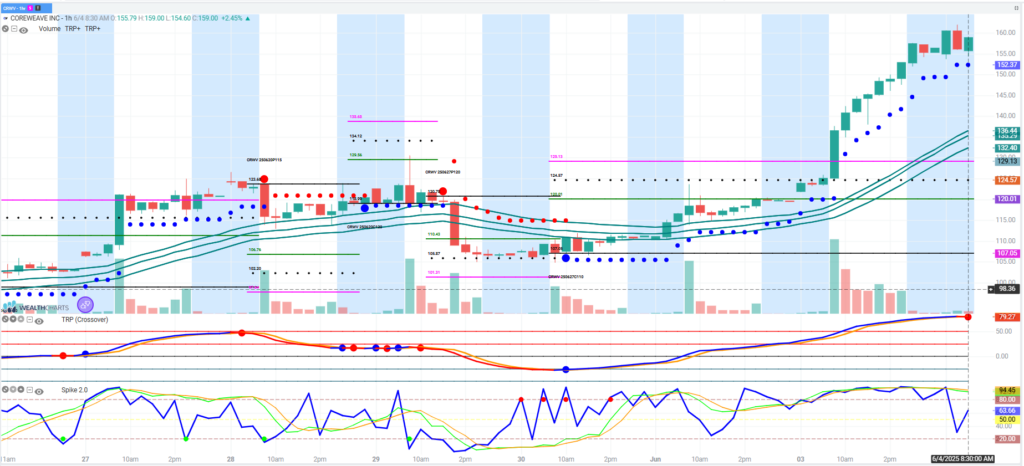The width and height of the screenshot is (1024, 466).
Task: Click the 136.44 price axis label
Action: tap(1006, 131)
